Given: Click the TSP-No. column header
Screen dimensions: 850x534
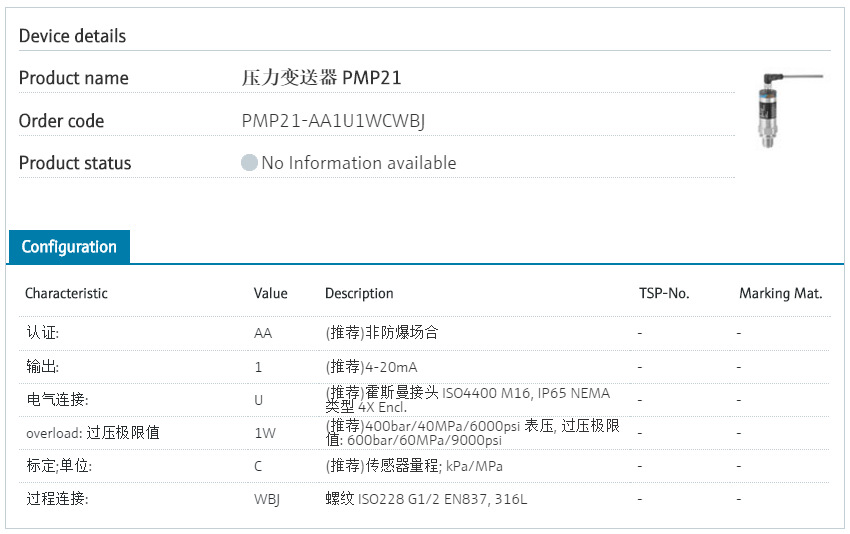Looking at the screenshot, I should coord(664,293).
